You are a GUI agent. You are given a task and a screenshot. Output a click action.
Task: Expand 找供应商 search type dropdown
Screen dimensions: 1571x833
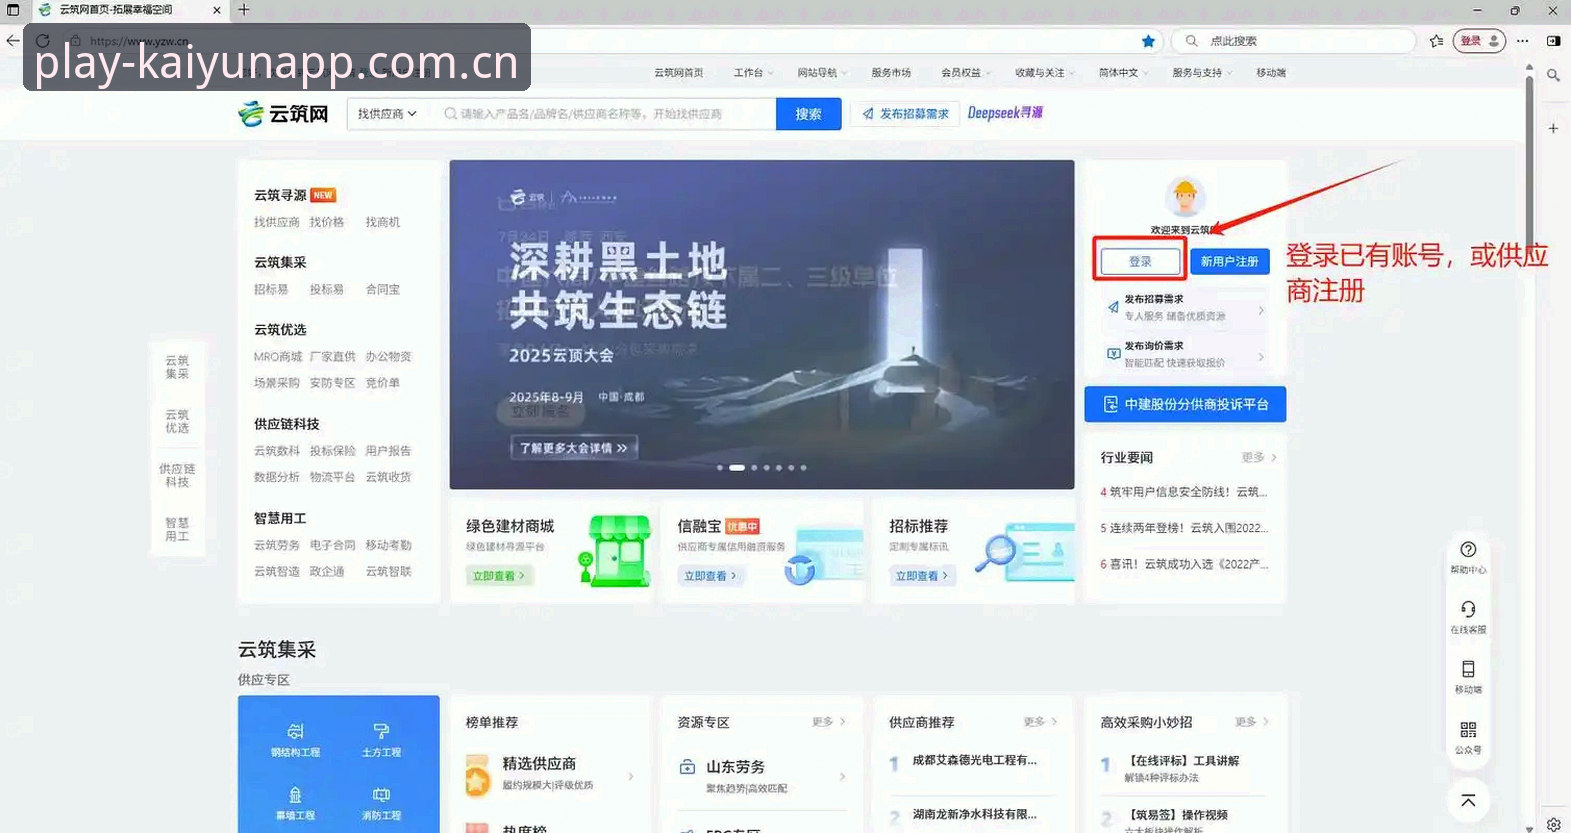(x=386, y=114)
